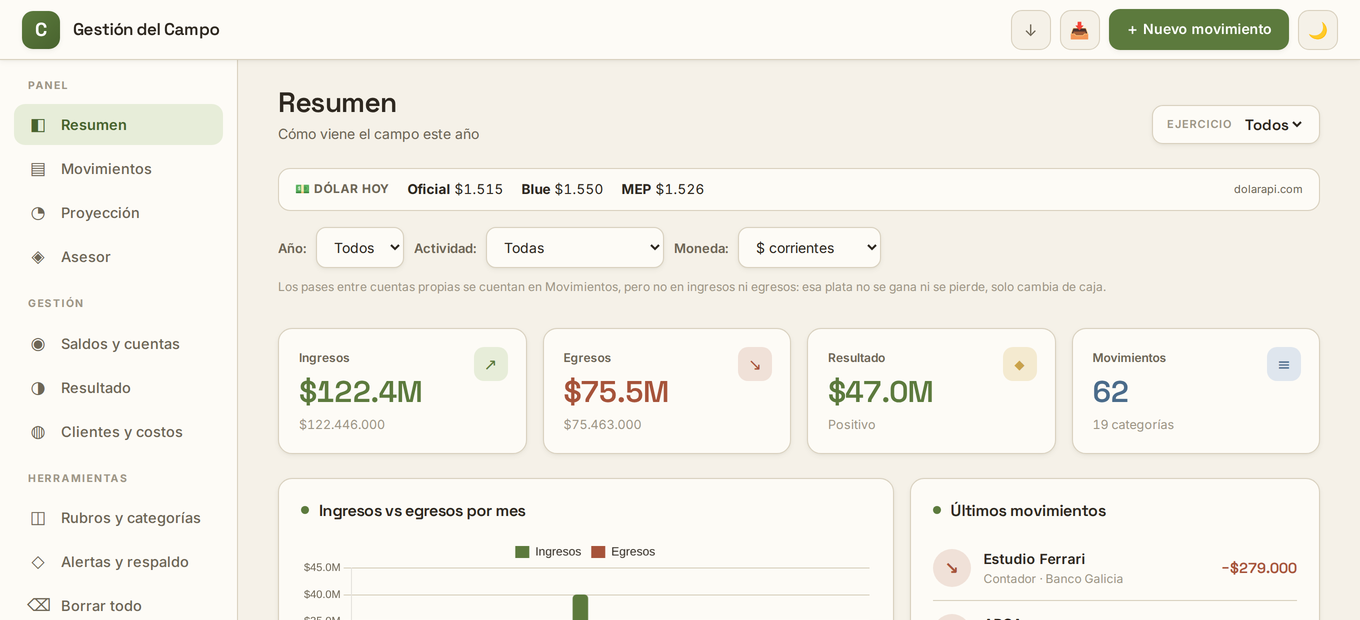Click the Nuevo movimiento button
The height and width of the screenshot is (620, 1360).
tap(1199, 30)
